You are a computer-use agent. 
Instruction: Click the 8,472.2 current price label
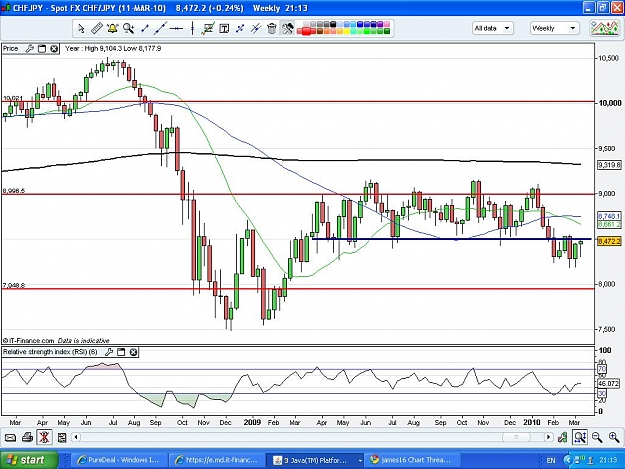point(609,241)
